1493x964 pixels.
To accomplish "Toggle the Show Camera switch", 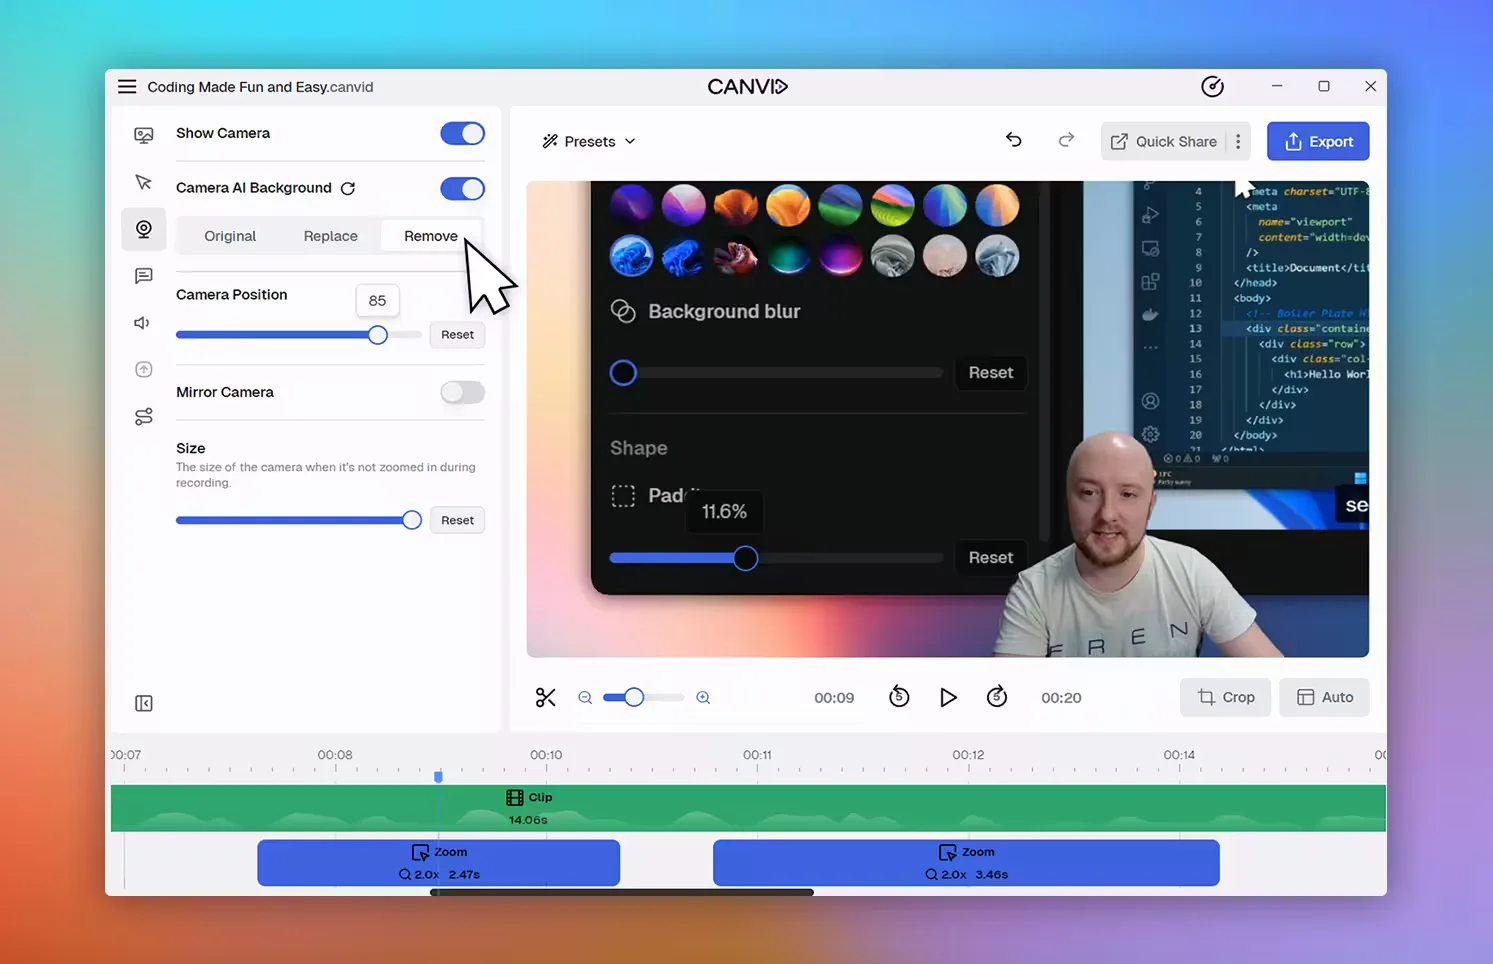I will point(462,134).
